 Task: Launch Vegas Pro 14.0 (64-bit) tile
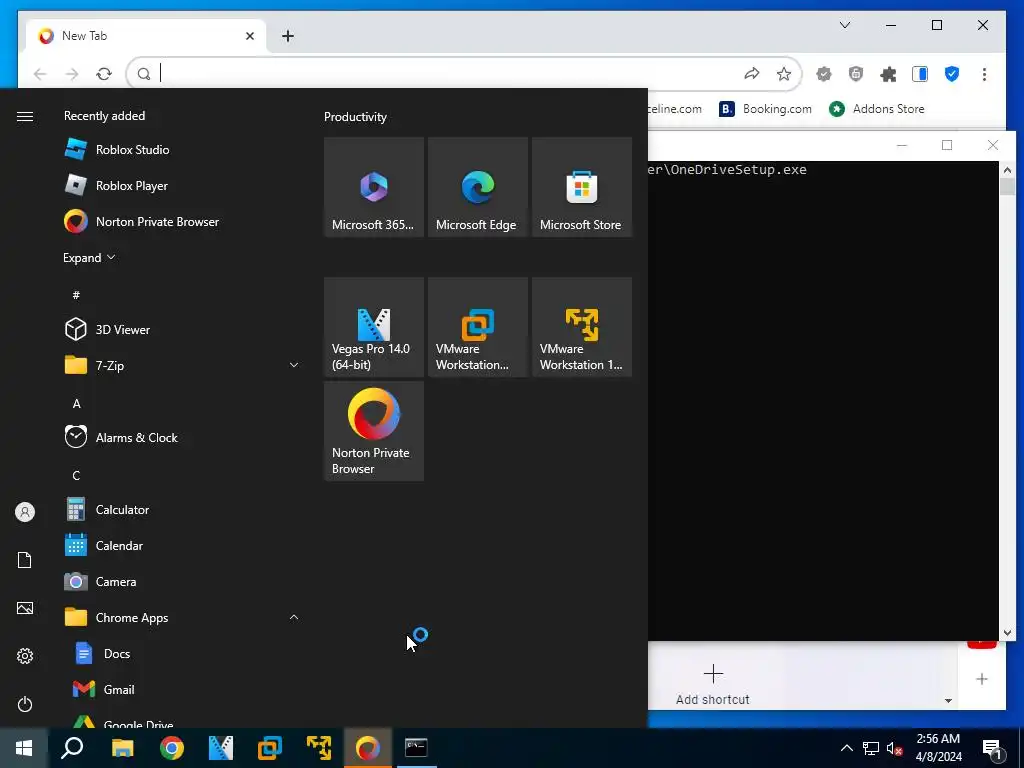tap(374, 327)
